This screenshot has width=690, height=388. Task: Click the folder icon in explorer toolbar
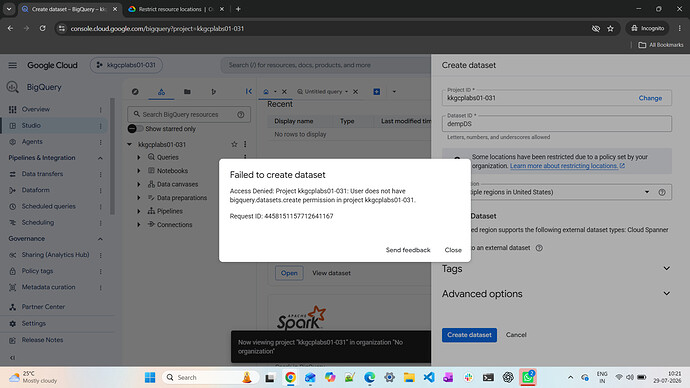pos(187,92)
